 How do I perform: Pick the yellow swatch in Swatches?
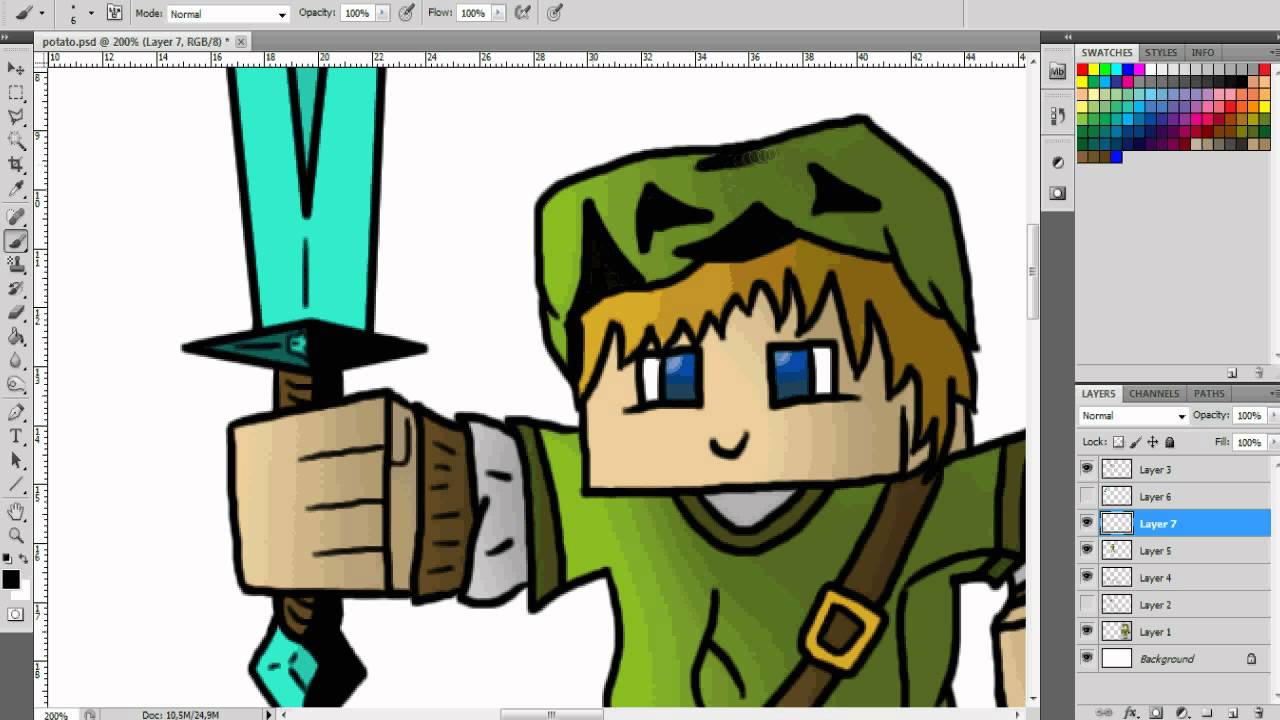click(x=1095, y=69)
